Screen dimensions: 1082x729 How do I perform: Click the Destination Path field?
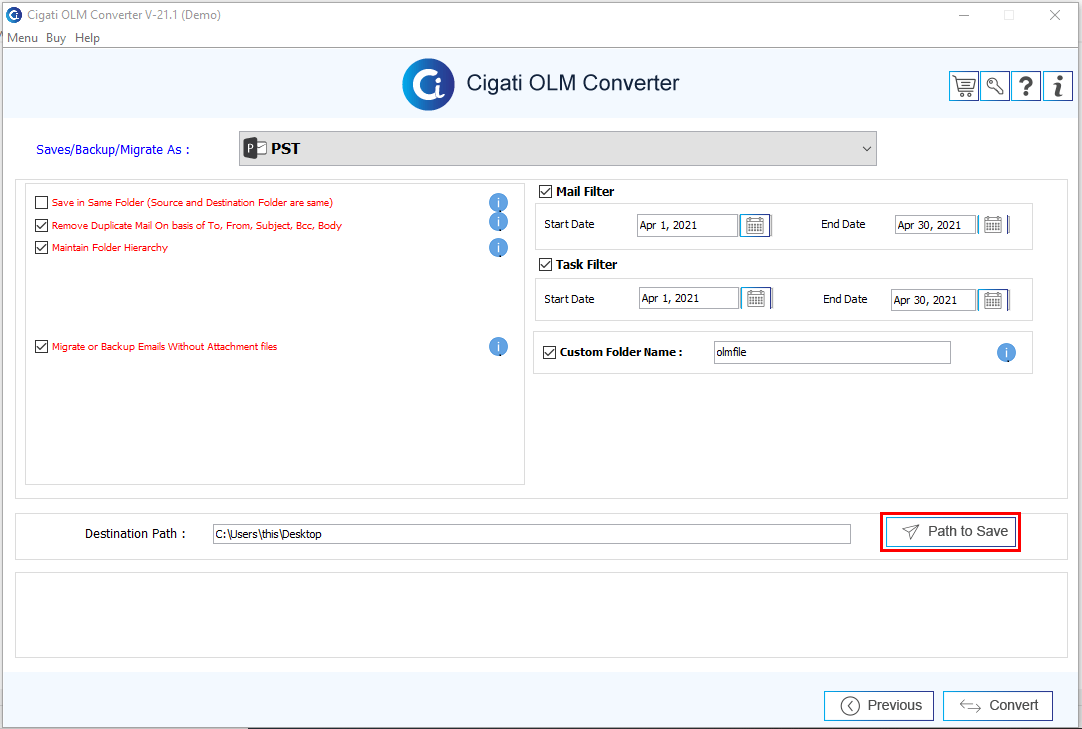(531, 534)
